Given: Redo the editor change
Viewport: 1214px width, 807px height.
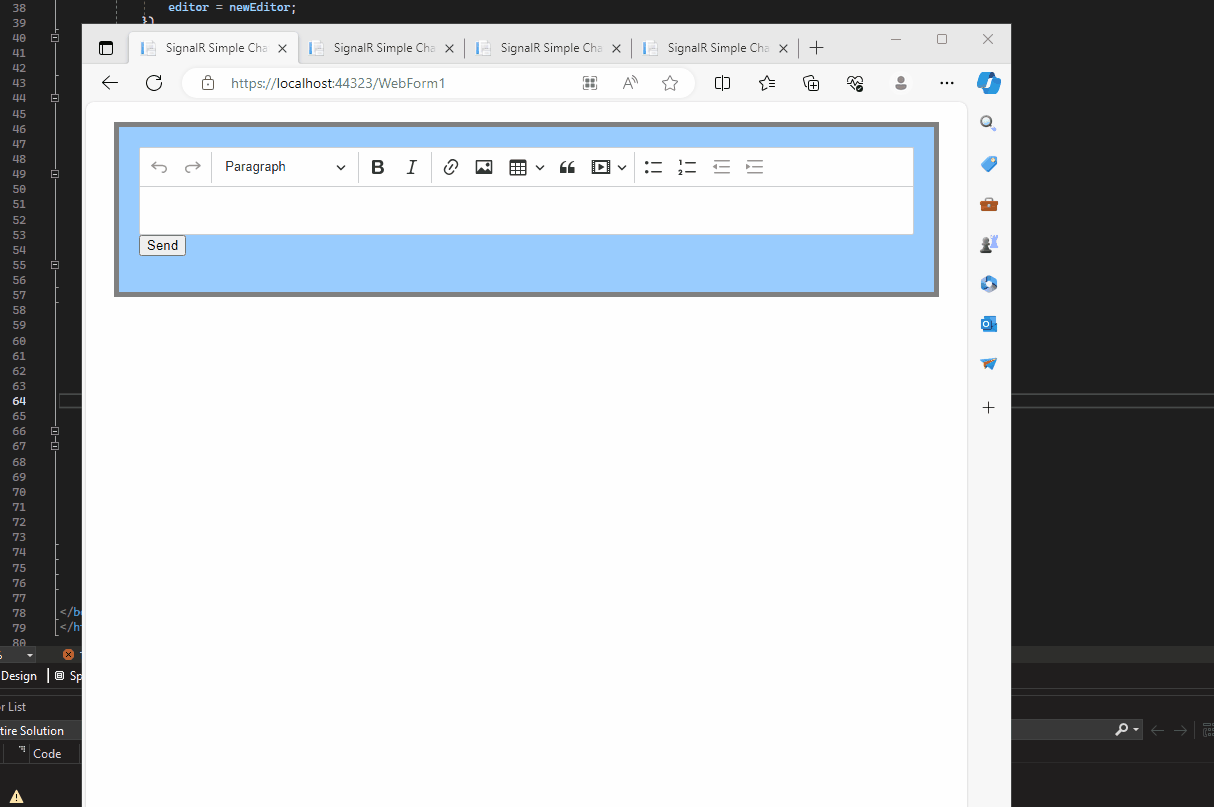Looking at the screenshot, I should tap(193, 167).
